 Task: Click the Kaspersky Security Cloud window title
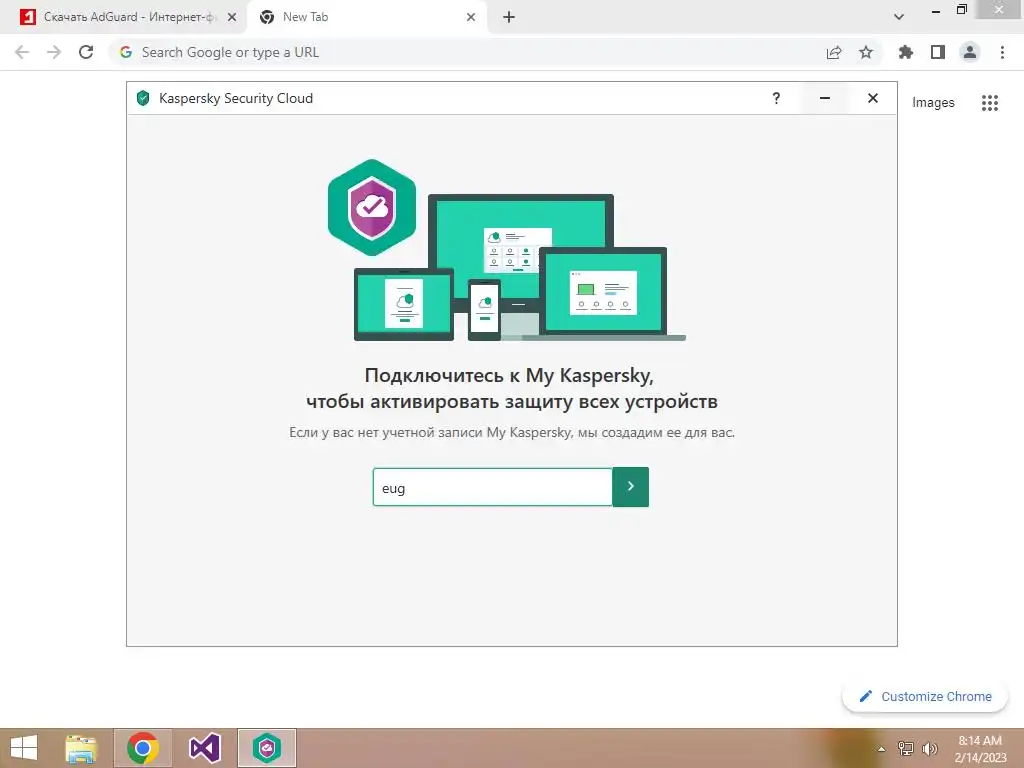[236, 98]
